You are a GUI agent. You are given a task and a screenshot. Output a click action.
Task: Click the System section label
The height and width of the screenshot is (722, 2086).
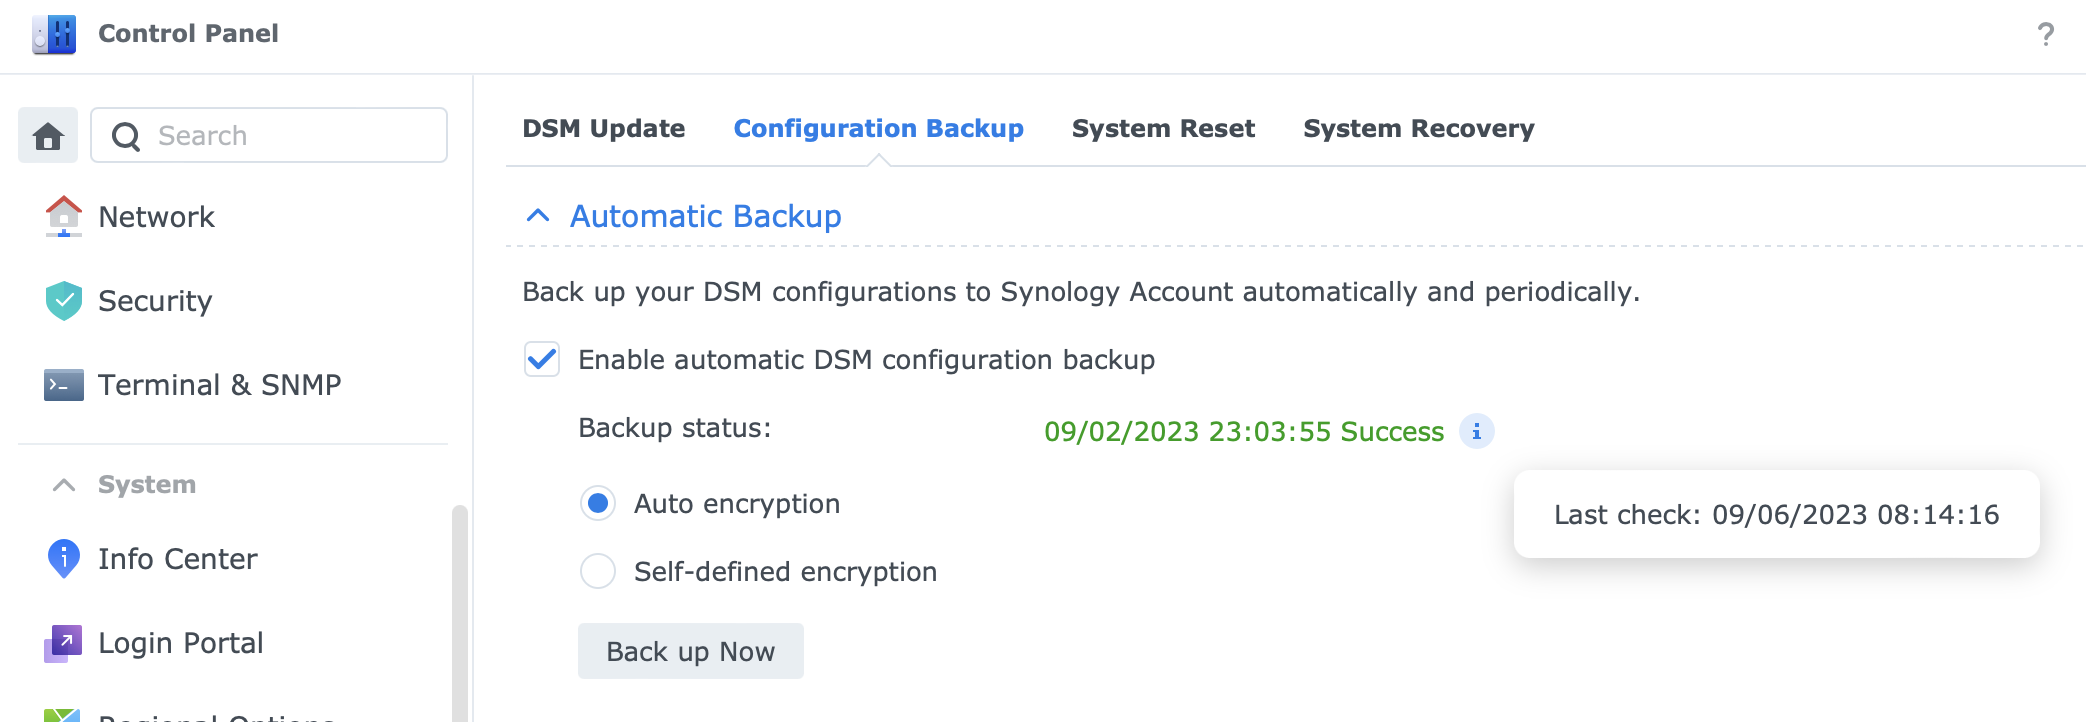[x=147, y=485]
